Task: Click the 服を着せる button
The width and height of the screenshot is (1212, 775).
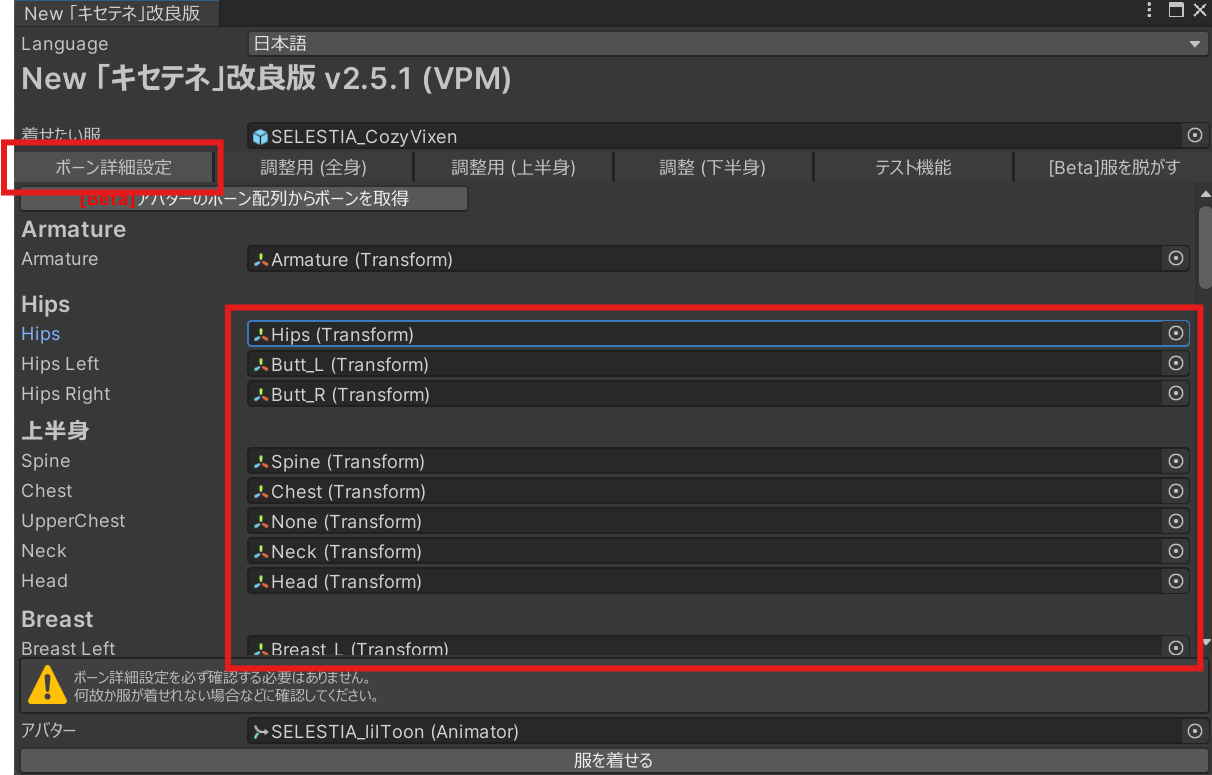Action: tap(613, 761)
